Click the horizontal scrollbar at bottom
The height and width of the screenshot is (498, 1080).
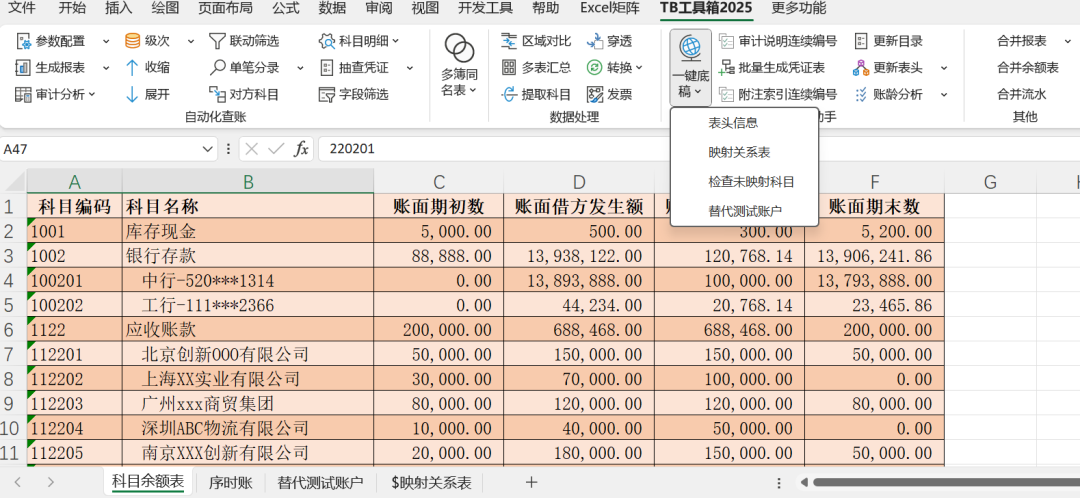(x=944, y=482)
